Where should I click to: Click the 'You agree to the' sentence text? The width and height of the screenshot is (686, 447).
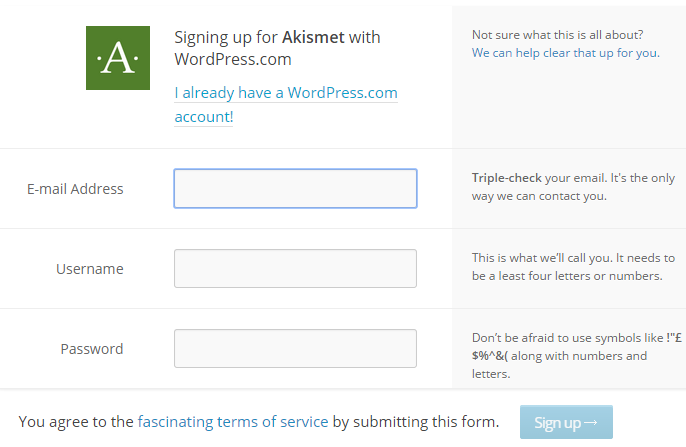[76, 422]
